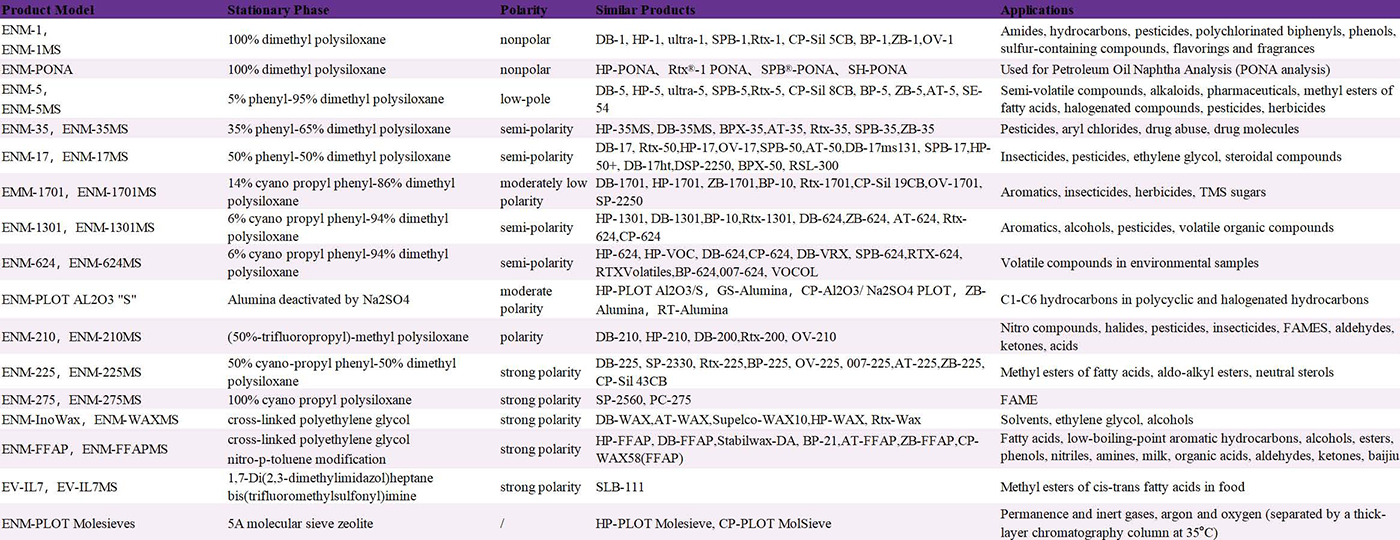Screen dimensions: 1400x540
Task: Click DB-210, HP-210 similar products cell
Action: (x=716, y=336)
